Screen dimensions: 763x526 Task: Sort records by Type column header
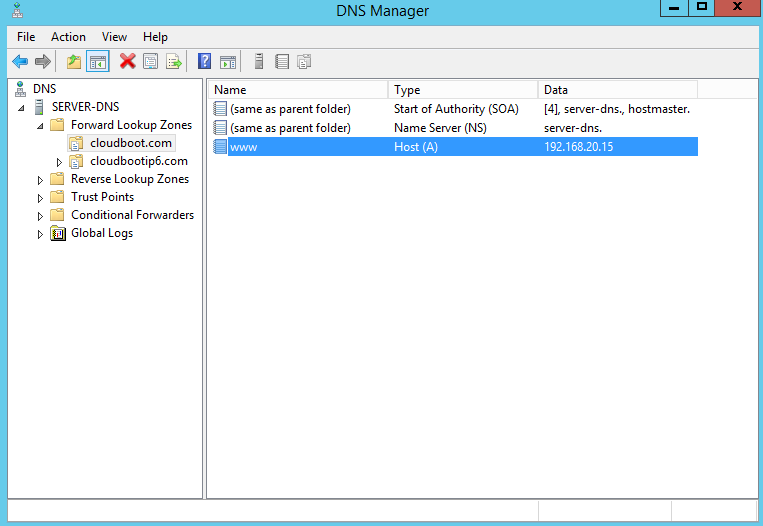[x=460, y=90]
